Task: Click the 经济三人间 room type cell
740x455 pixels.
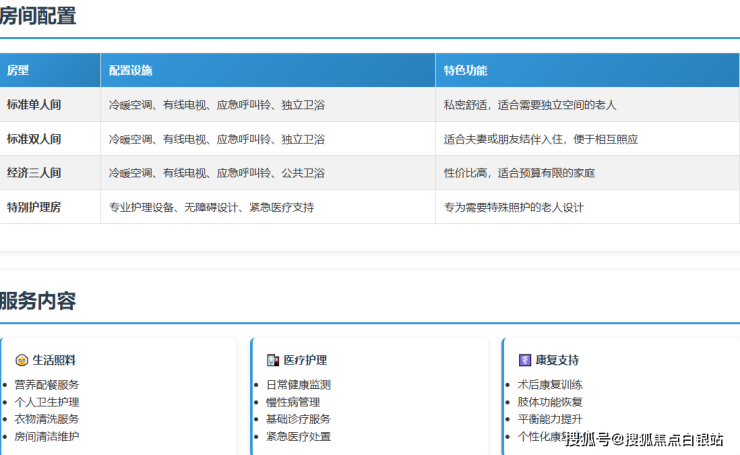Action: coord(34,173)
